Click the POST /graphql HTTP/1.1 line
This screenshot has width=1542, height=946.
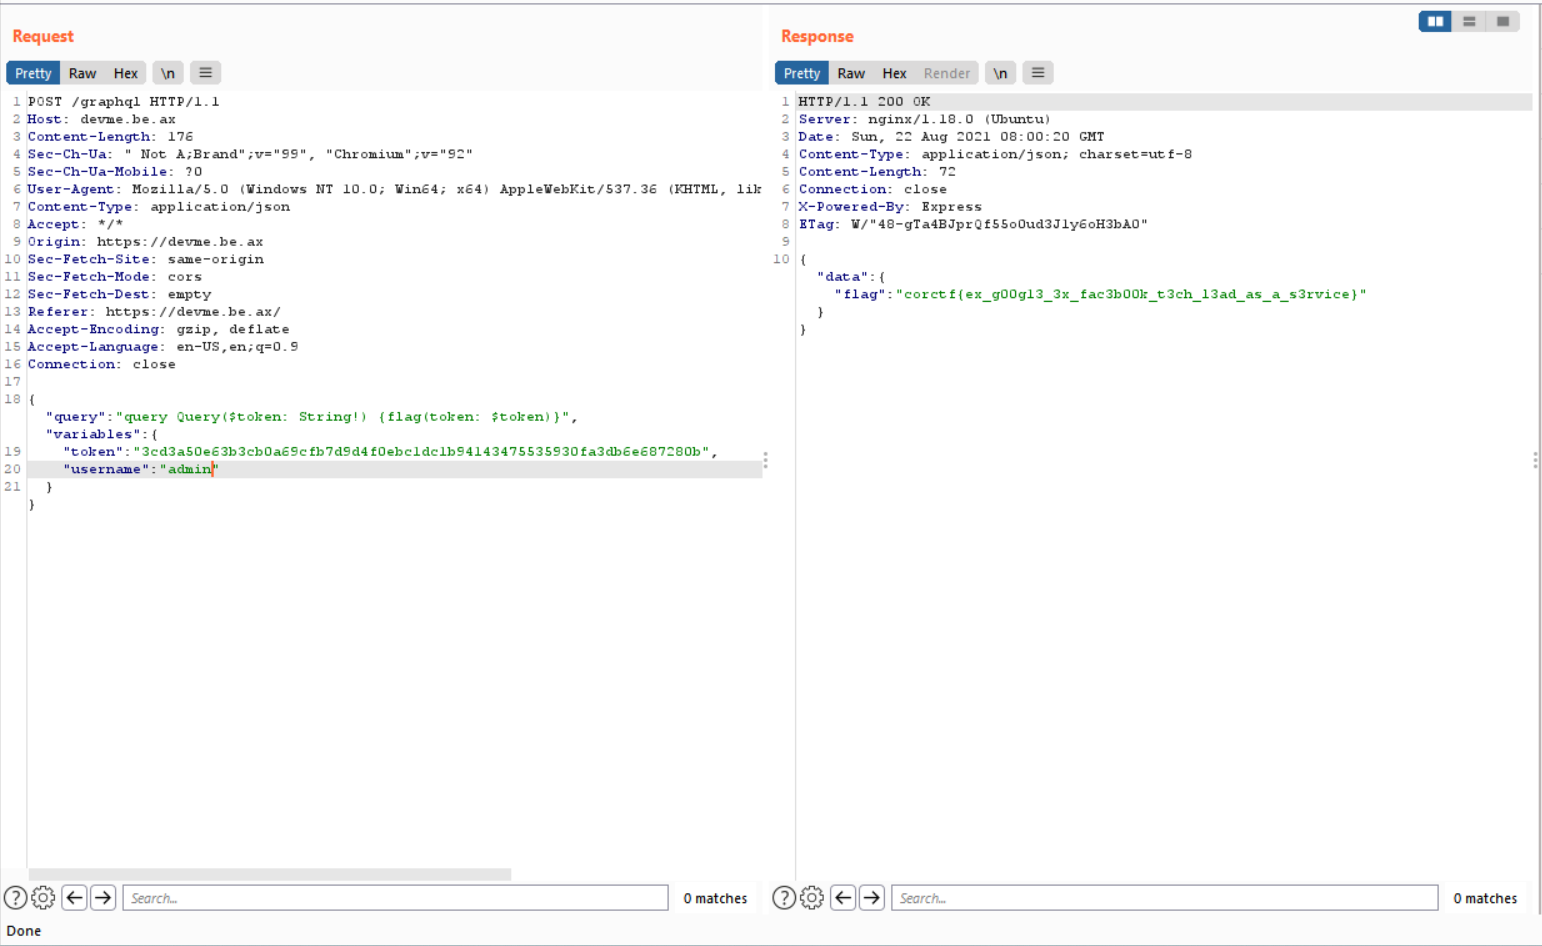point(124,102)
